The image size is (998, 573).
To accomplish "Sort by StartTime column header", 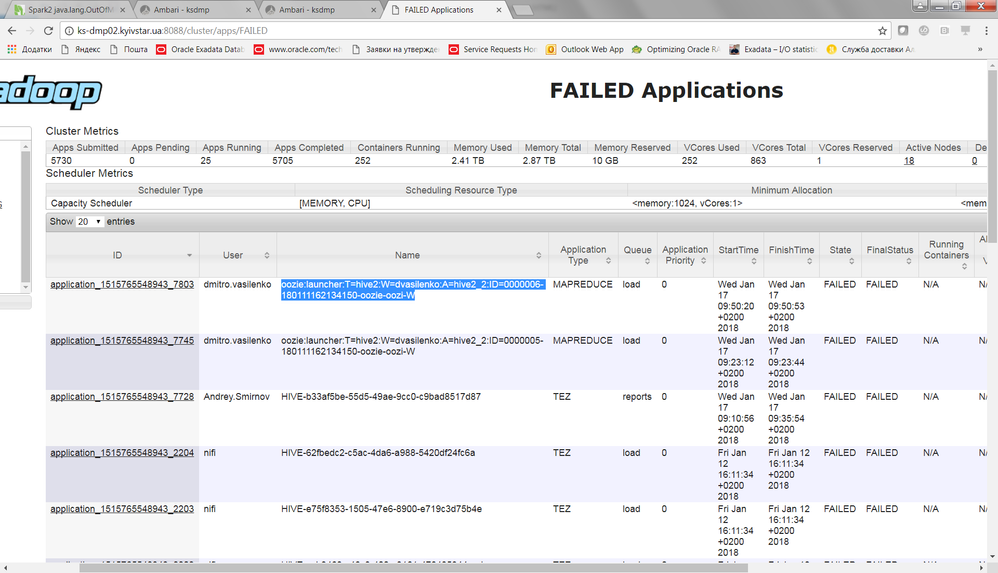I will [738, 255].
